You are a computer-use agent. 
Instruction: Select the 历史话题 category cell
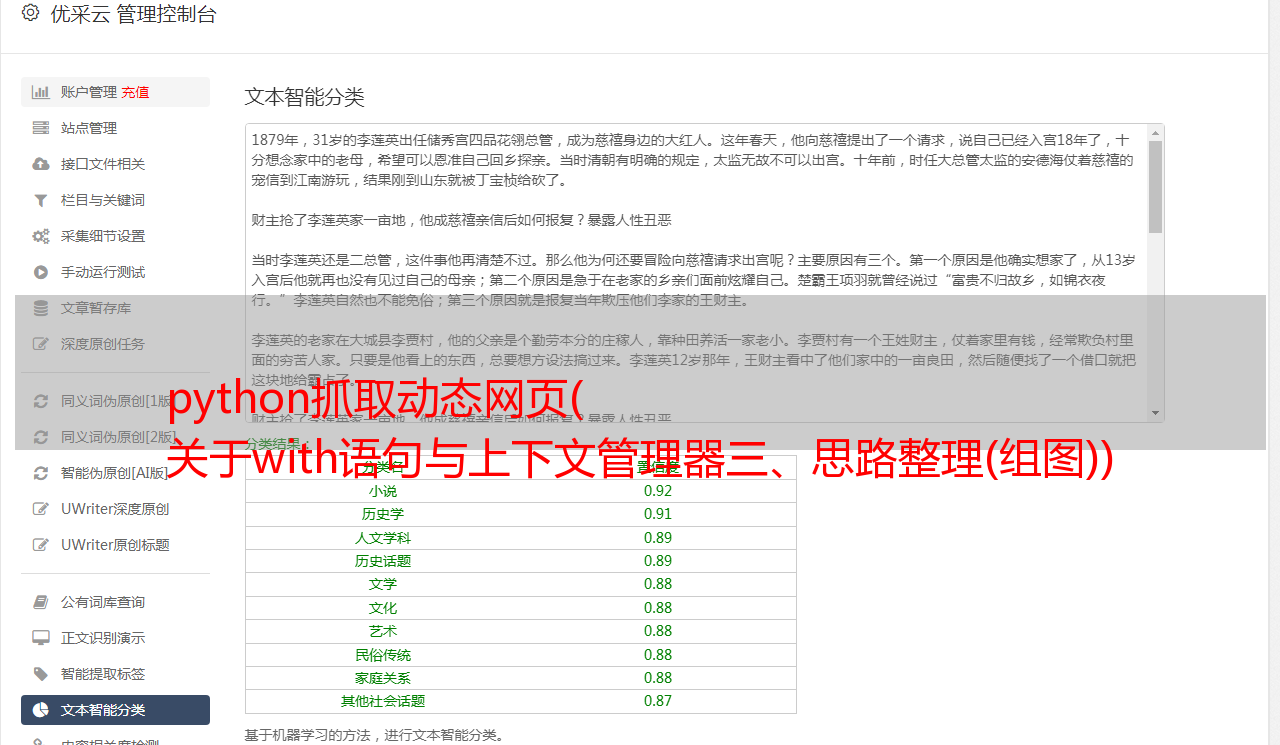(x=383, y=561)
